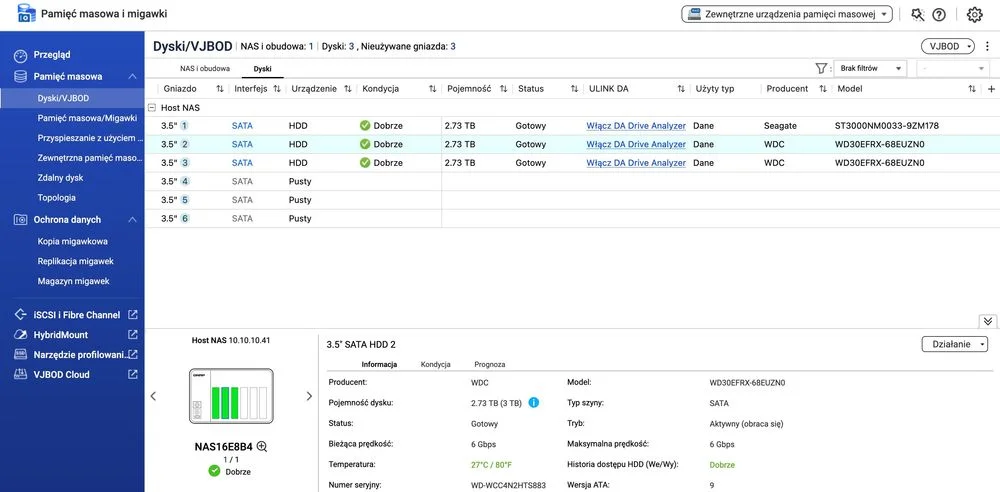Click the VJBOD Cloud sidebar icon
Screen dimensions: 1000x492
pyautogui.click(x=21, y=375)
